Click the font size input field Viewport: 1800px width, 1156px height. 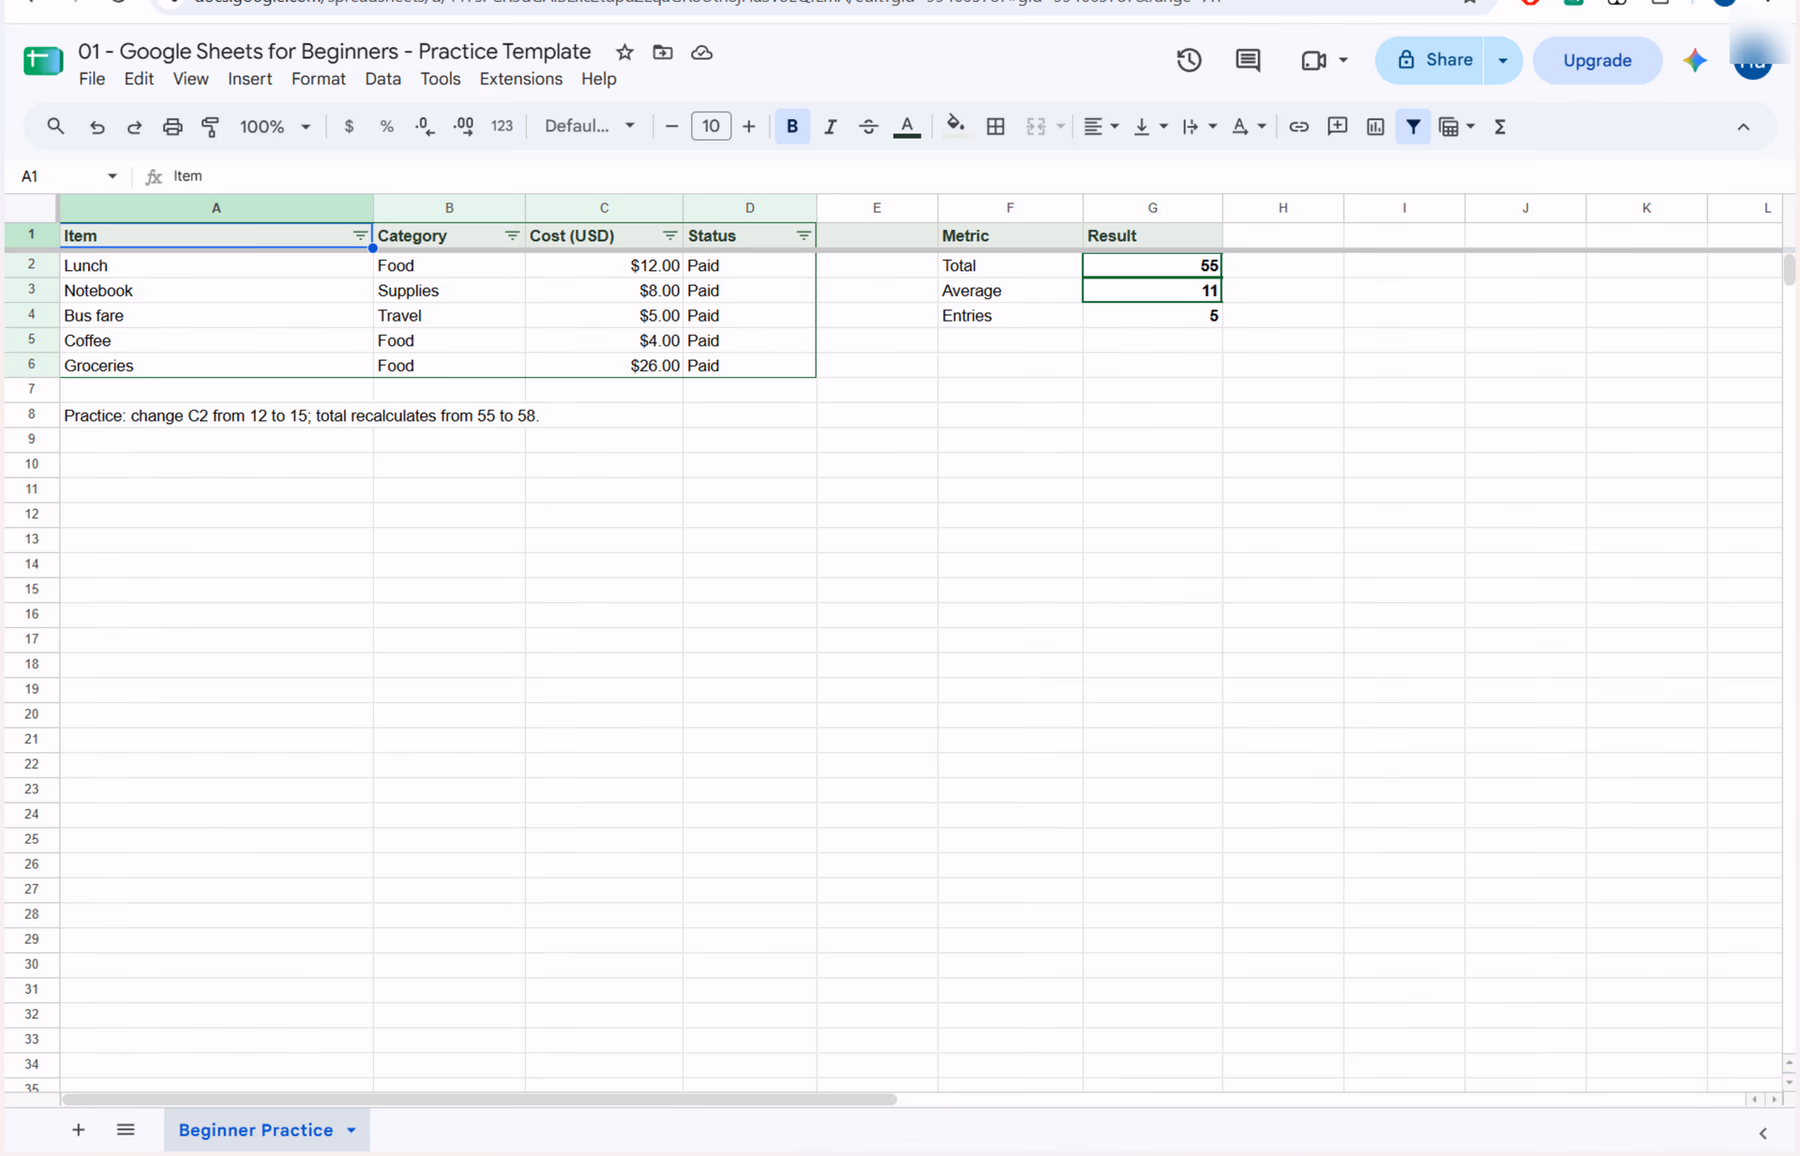coord(710,127)
